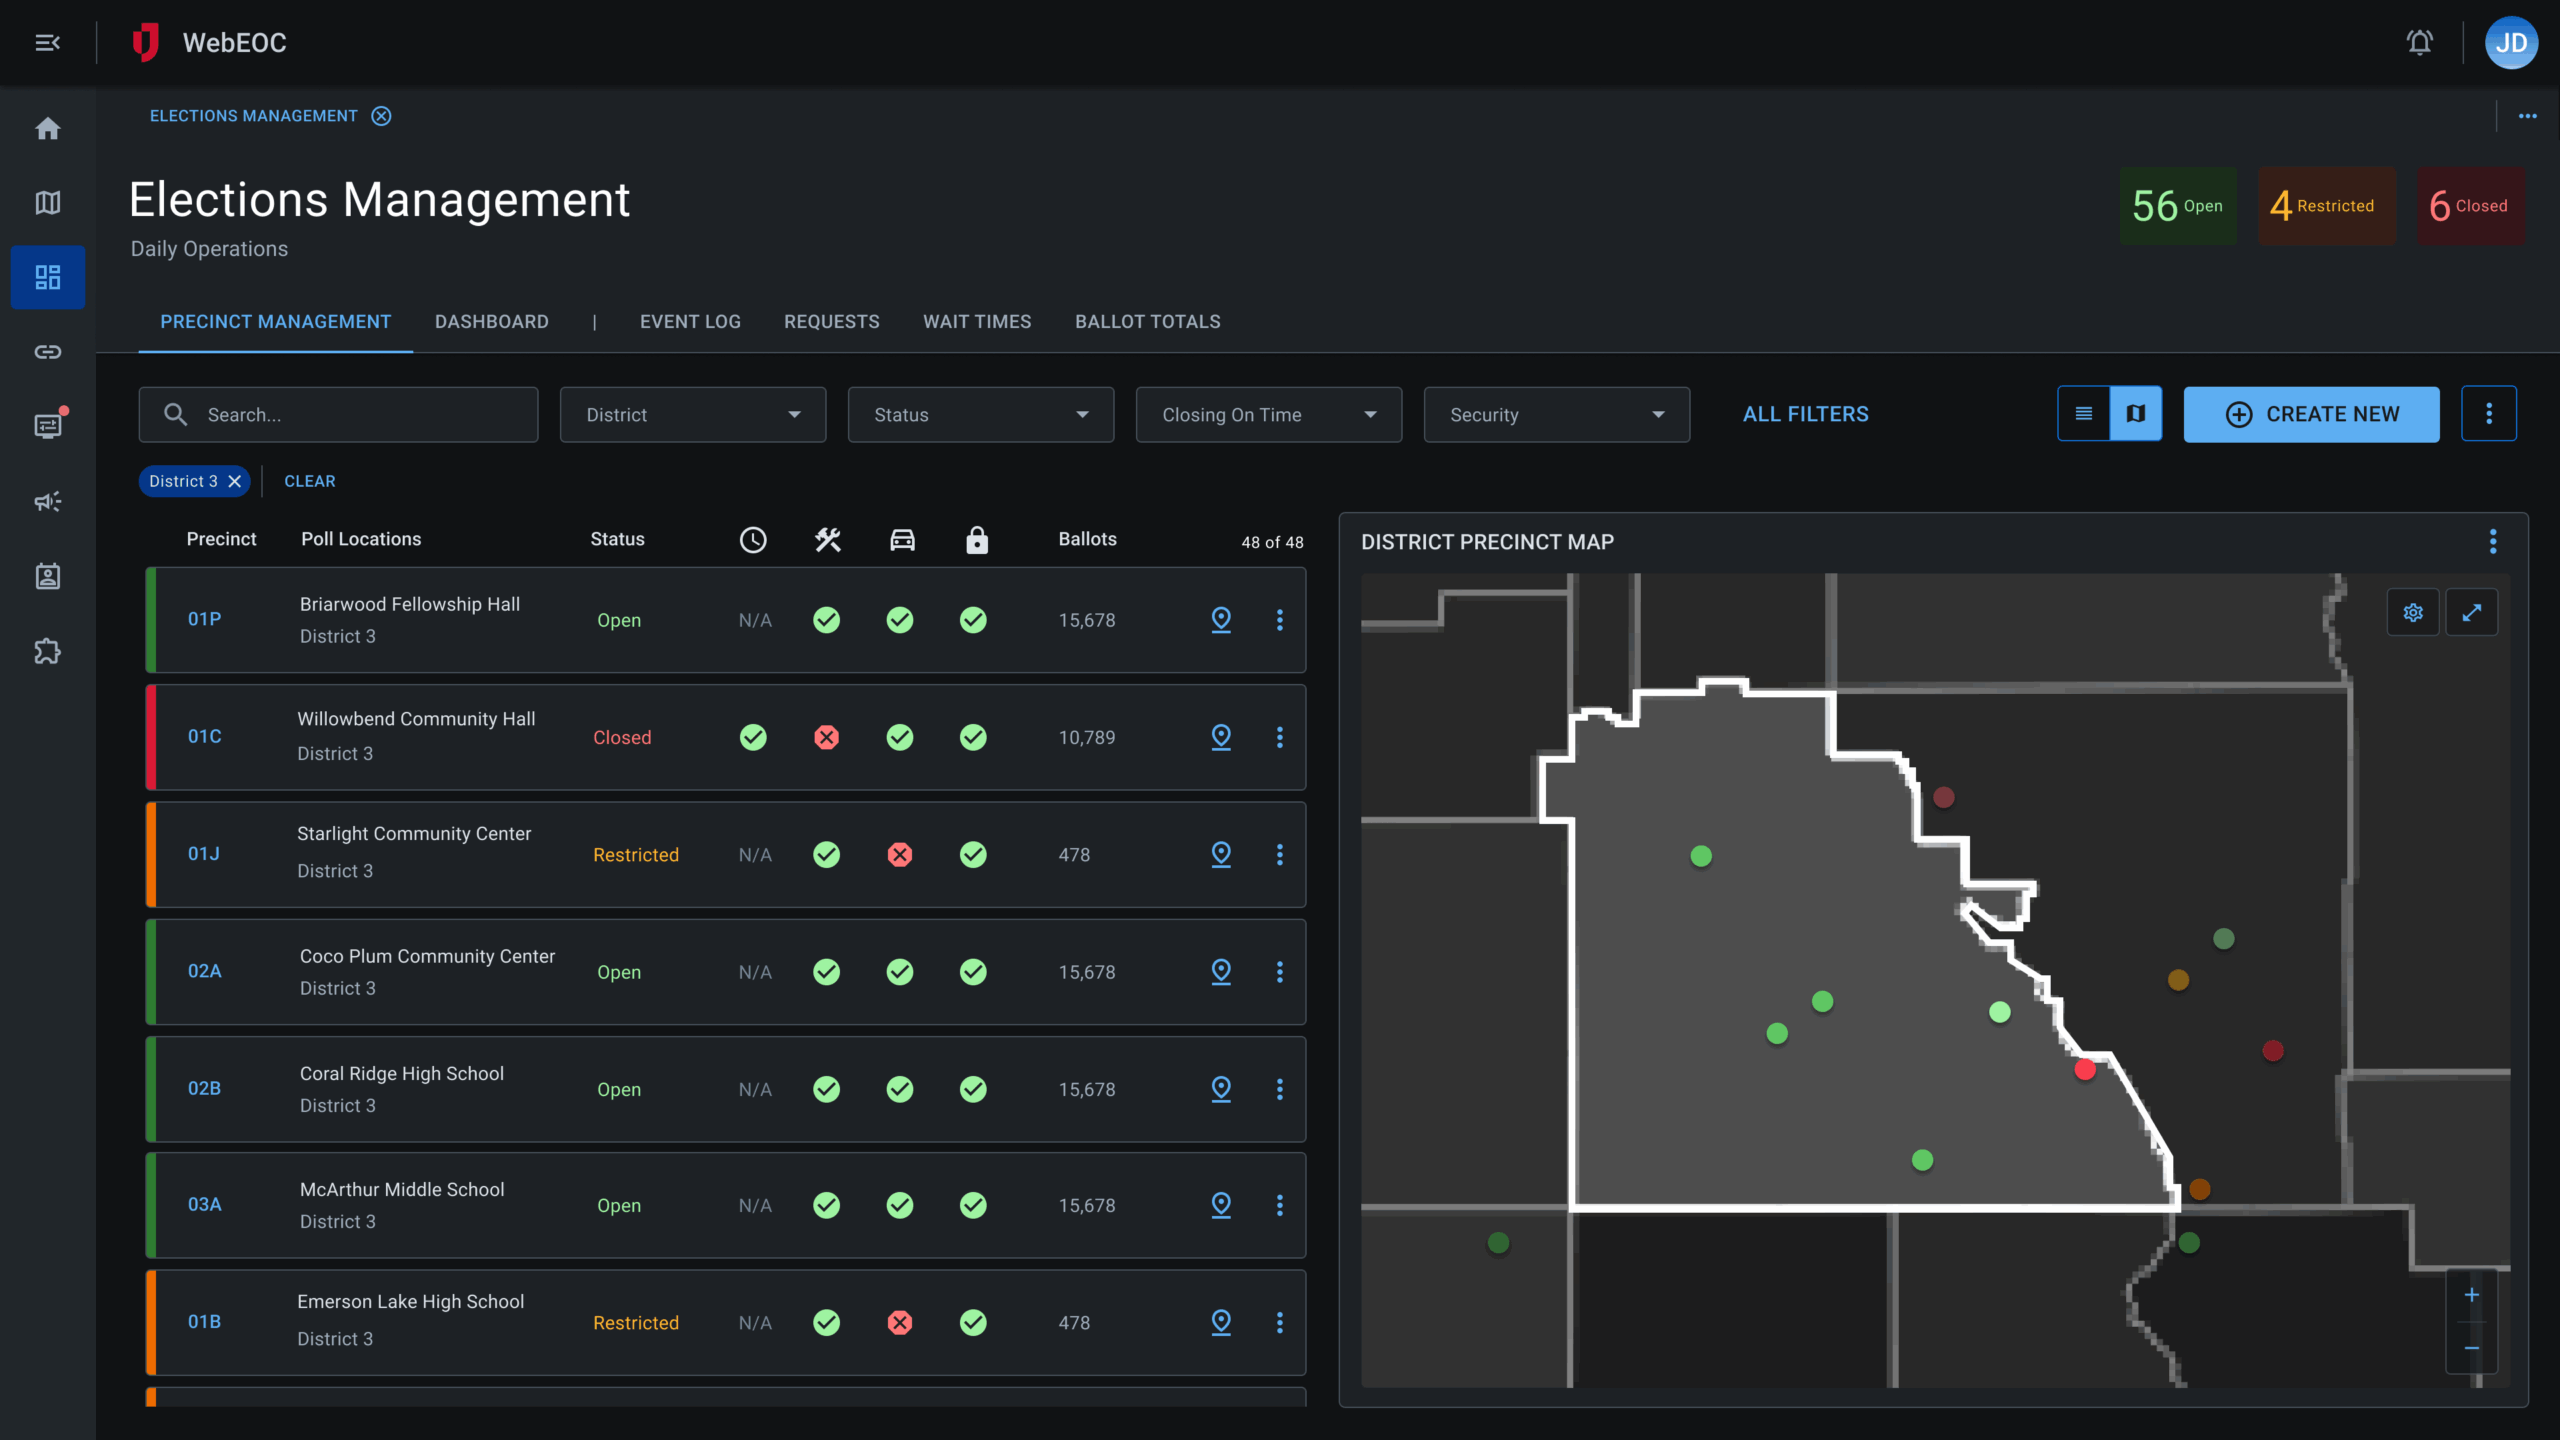Screen dimensions: 2560x1440
Task: Open the map icon in left sidebar
Action: click(x=48, y=203)
